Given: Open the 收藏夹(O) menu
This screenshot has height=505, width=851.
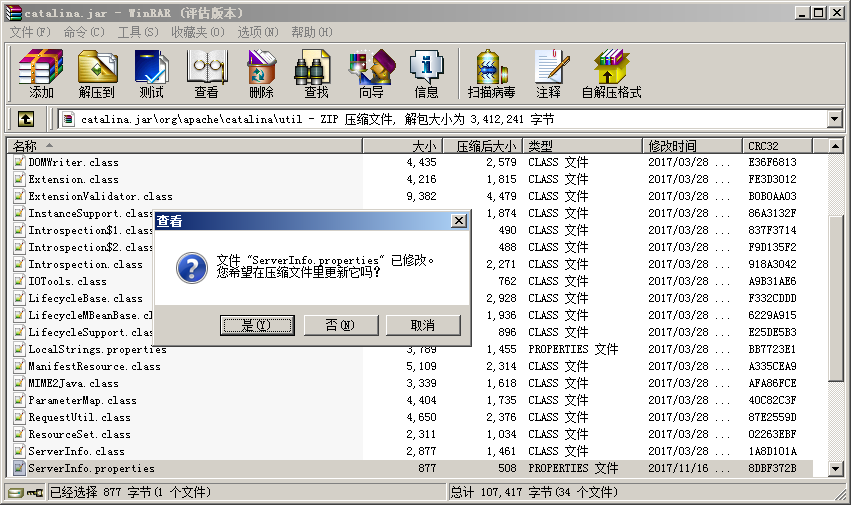Looking at the screenshot, I should pyautogui.click(x=198, y=32).
